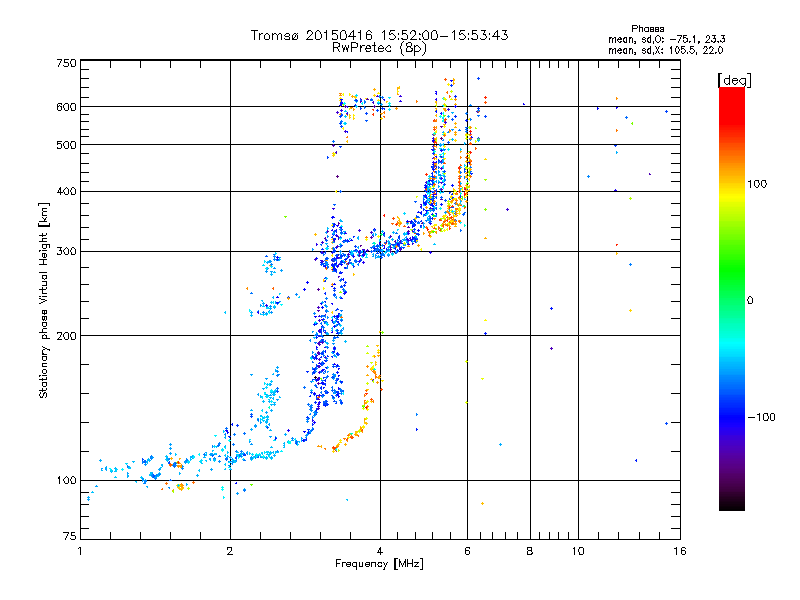
Task: Click the '[deg]' colorbar unit label
Action: [x=734, y=80]
